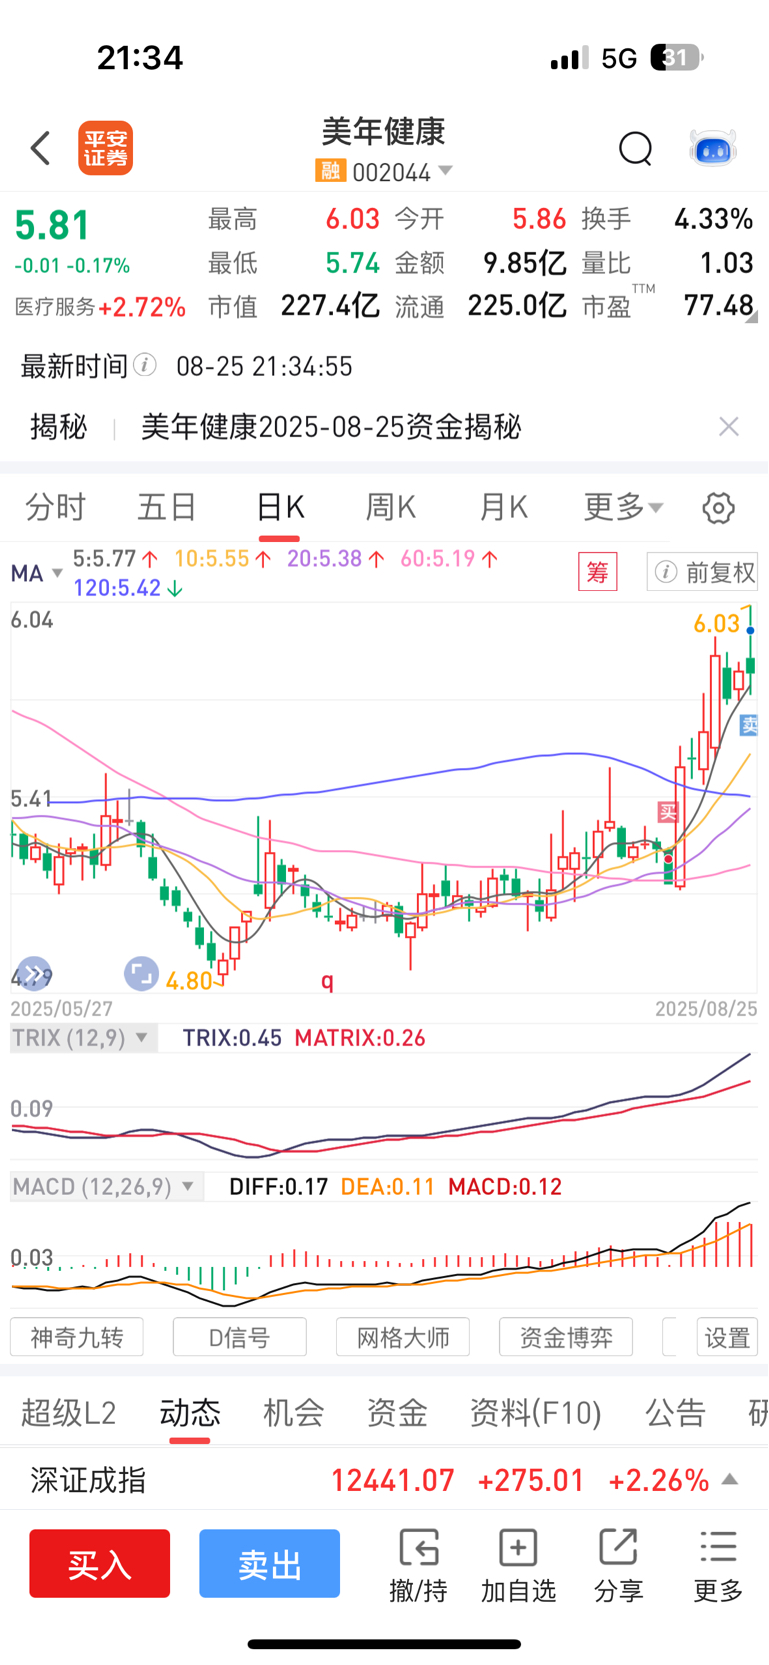
Task: Open the 机会 tab
Action: coord(294,1412)
